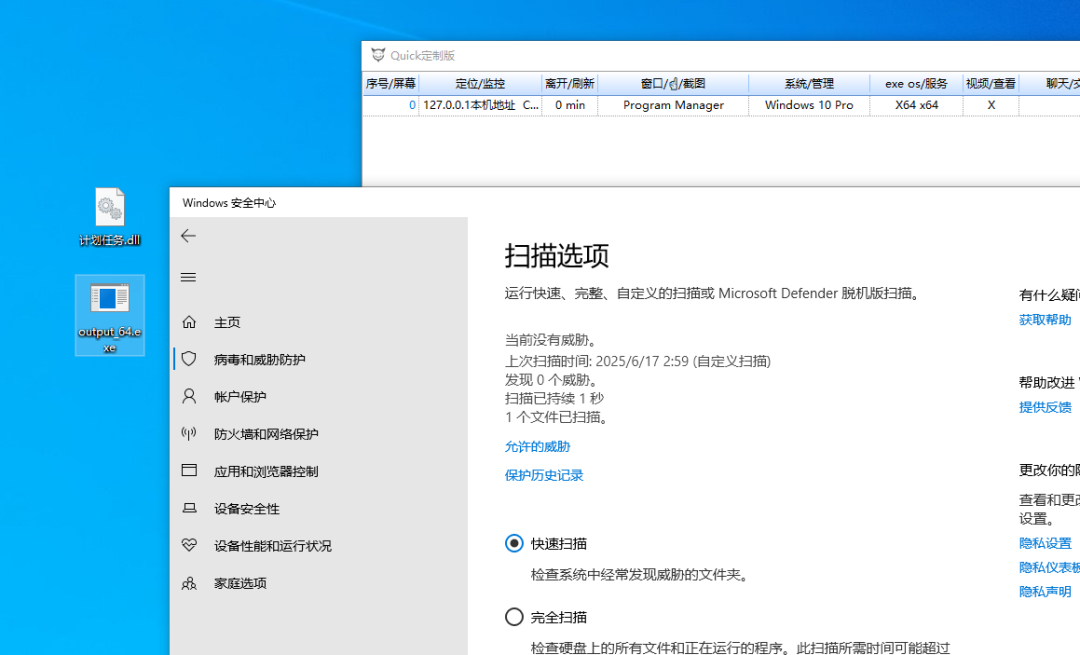This screenshot has width=1080, height=655.
Task: Click the 获取帮助 link
Action: pos(1045,320)
